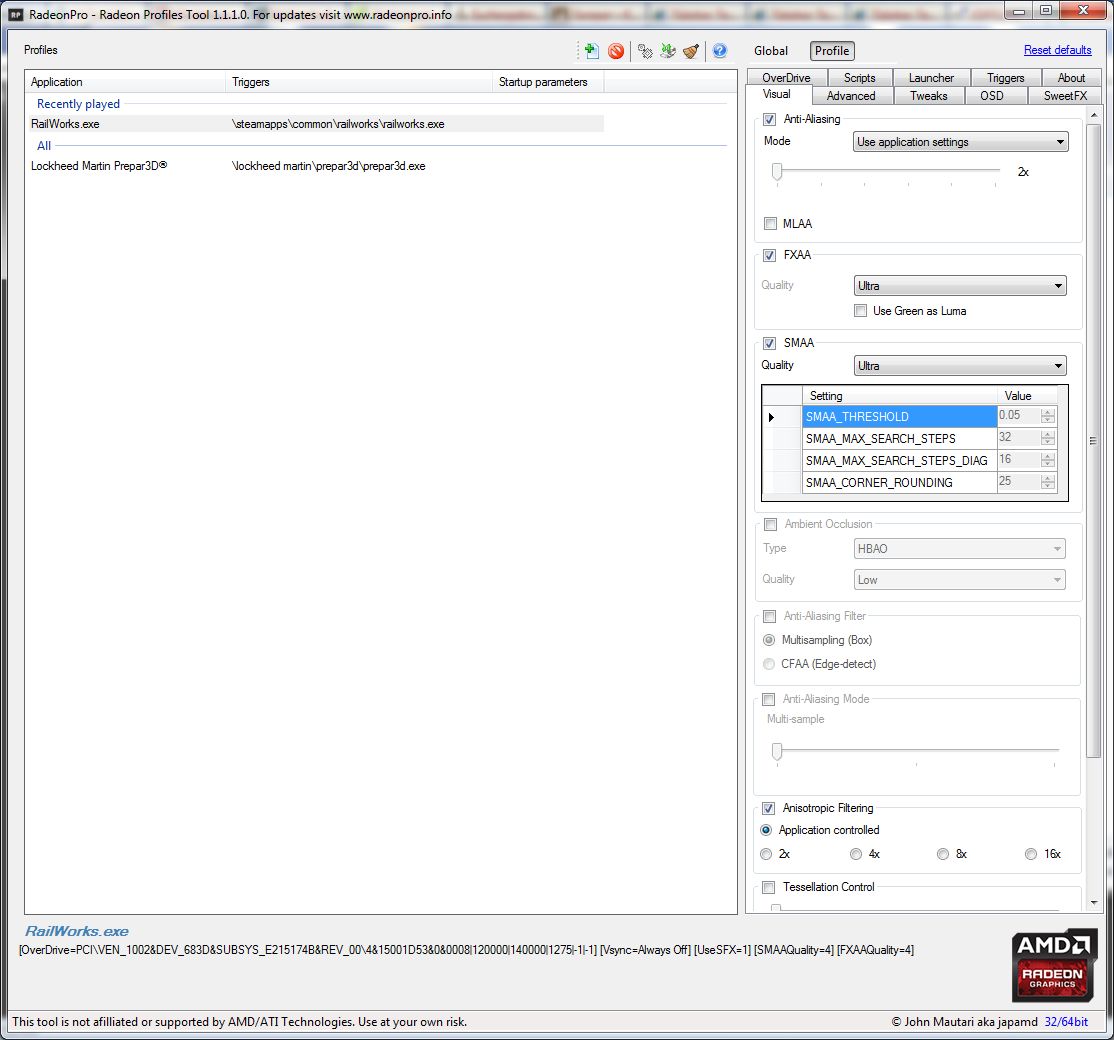This screenshot has height=1040, width=1114.
Task: Click the Multi-sample slider handle
Action: (x=777, y=751)
